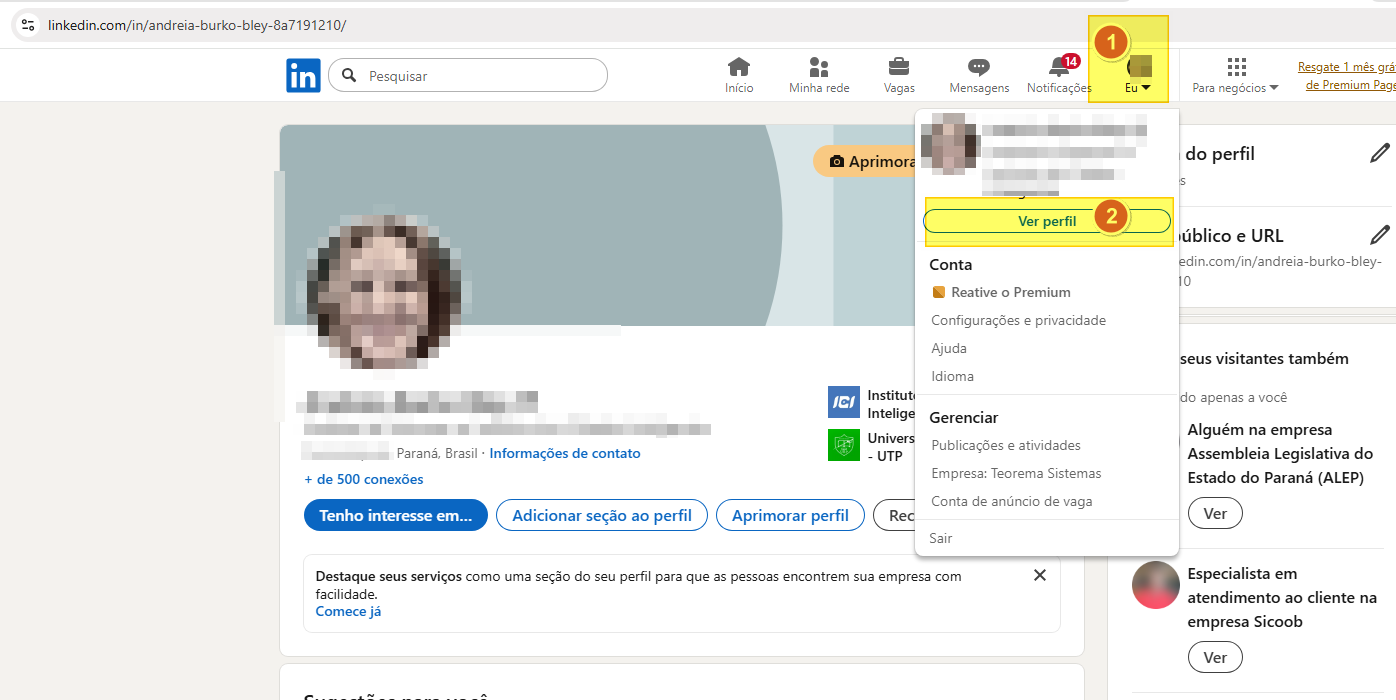Click the Premium gold square icon
Screen dimensions: 1396x700
coord(938,292)
